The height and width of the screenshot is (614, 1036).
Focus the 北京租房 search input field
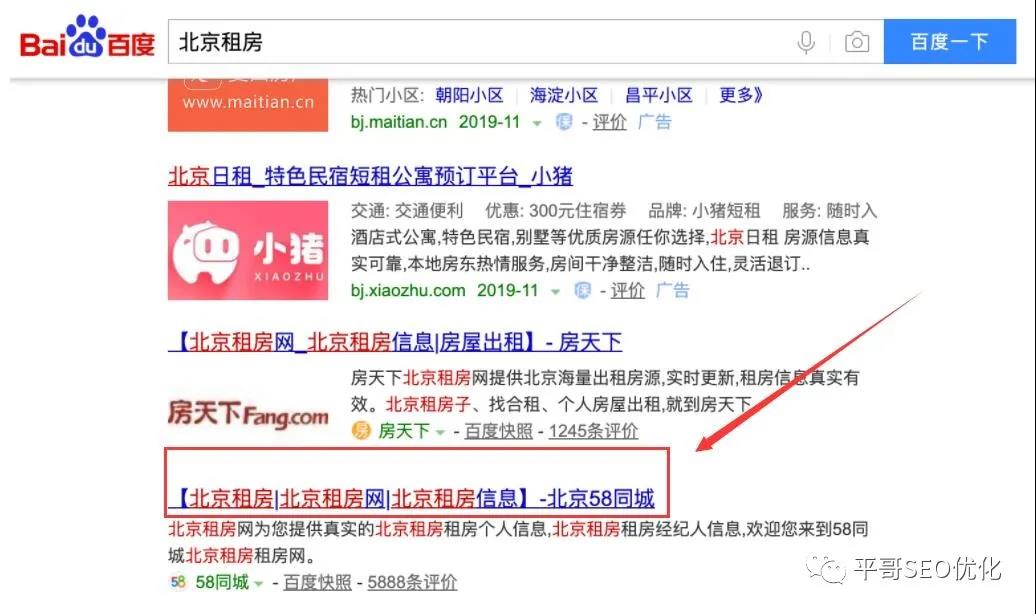tap(482, 42)
